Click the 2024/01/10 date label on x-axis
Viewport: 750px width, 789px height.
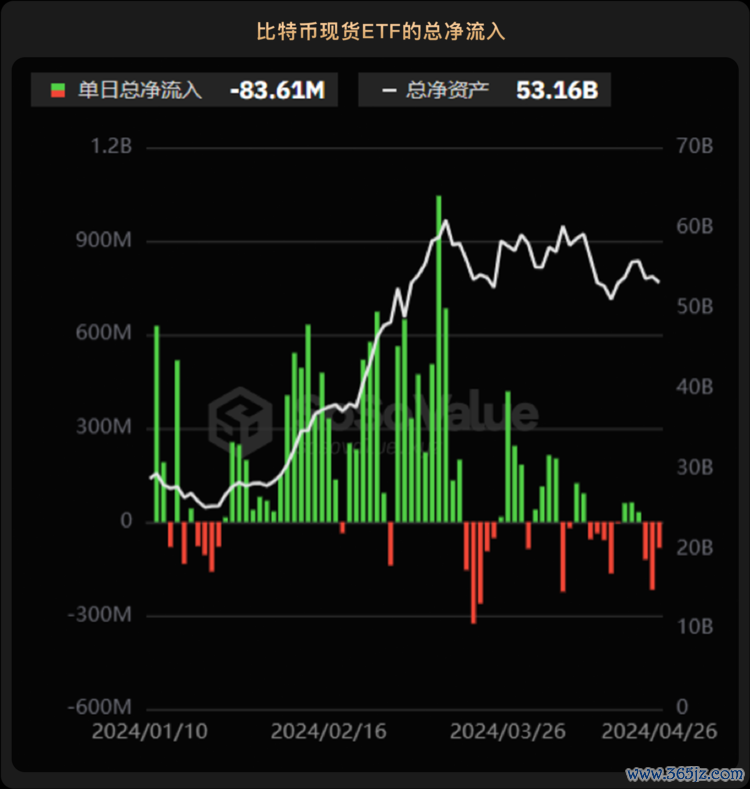[150, 731]
